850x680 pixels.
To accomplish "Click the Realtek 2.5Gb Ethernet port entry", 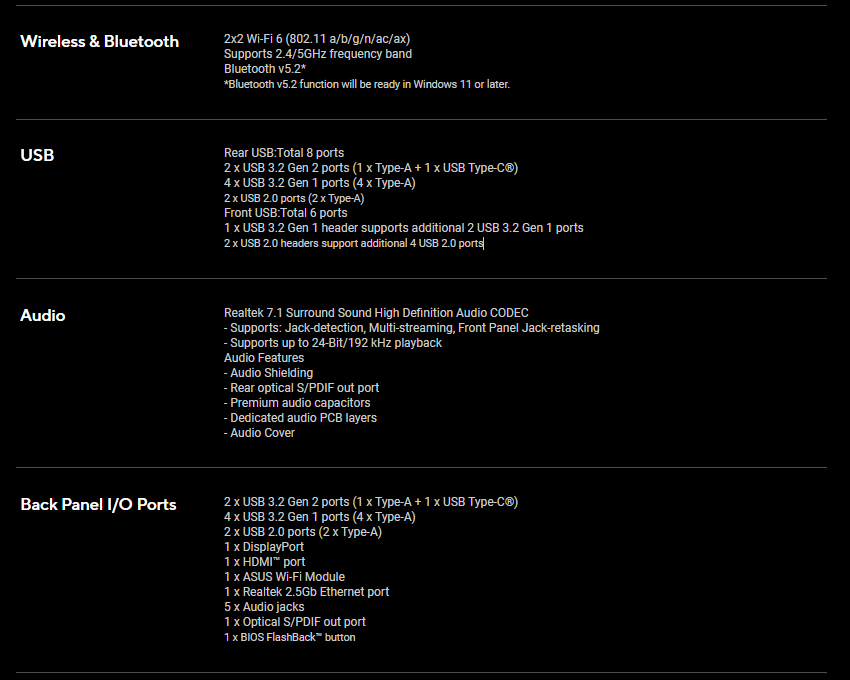I will (x=306, y=592).
